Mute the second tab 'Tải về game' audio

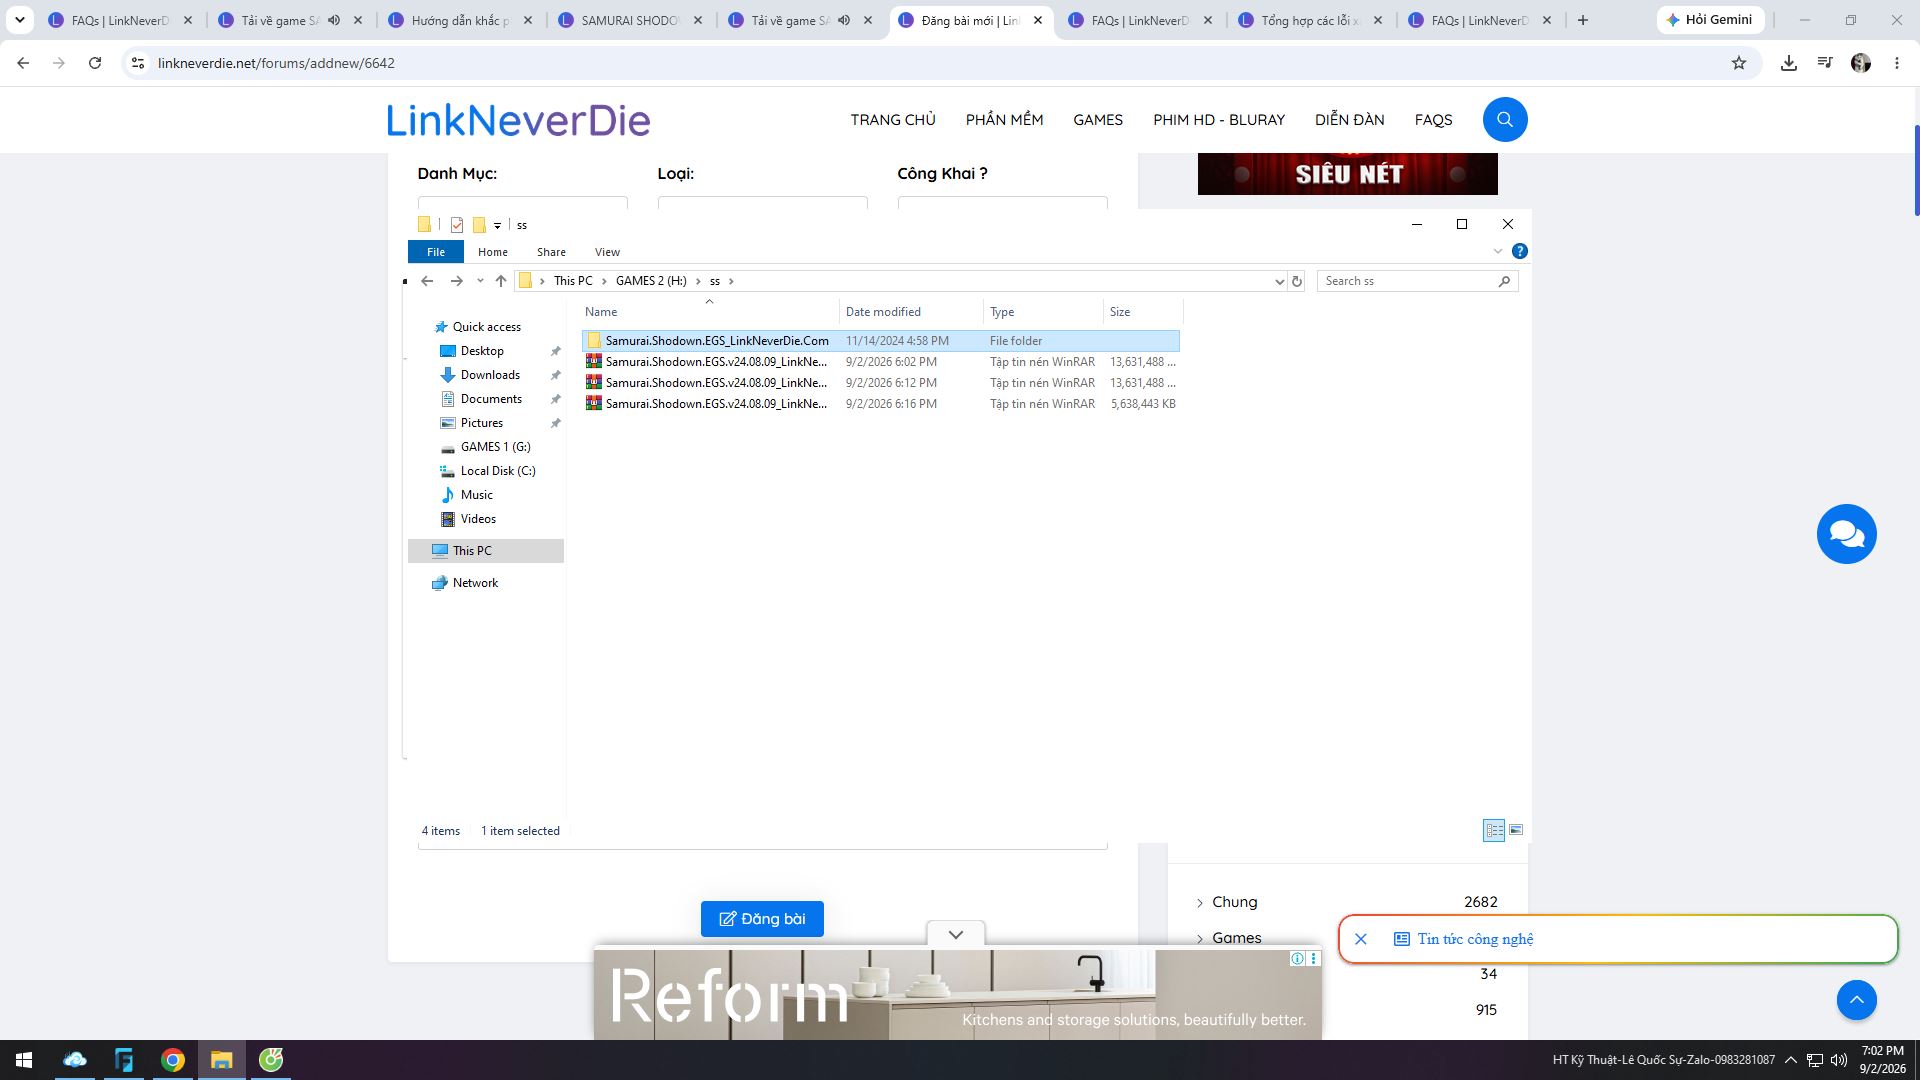point(334,20)
